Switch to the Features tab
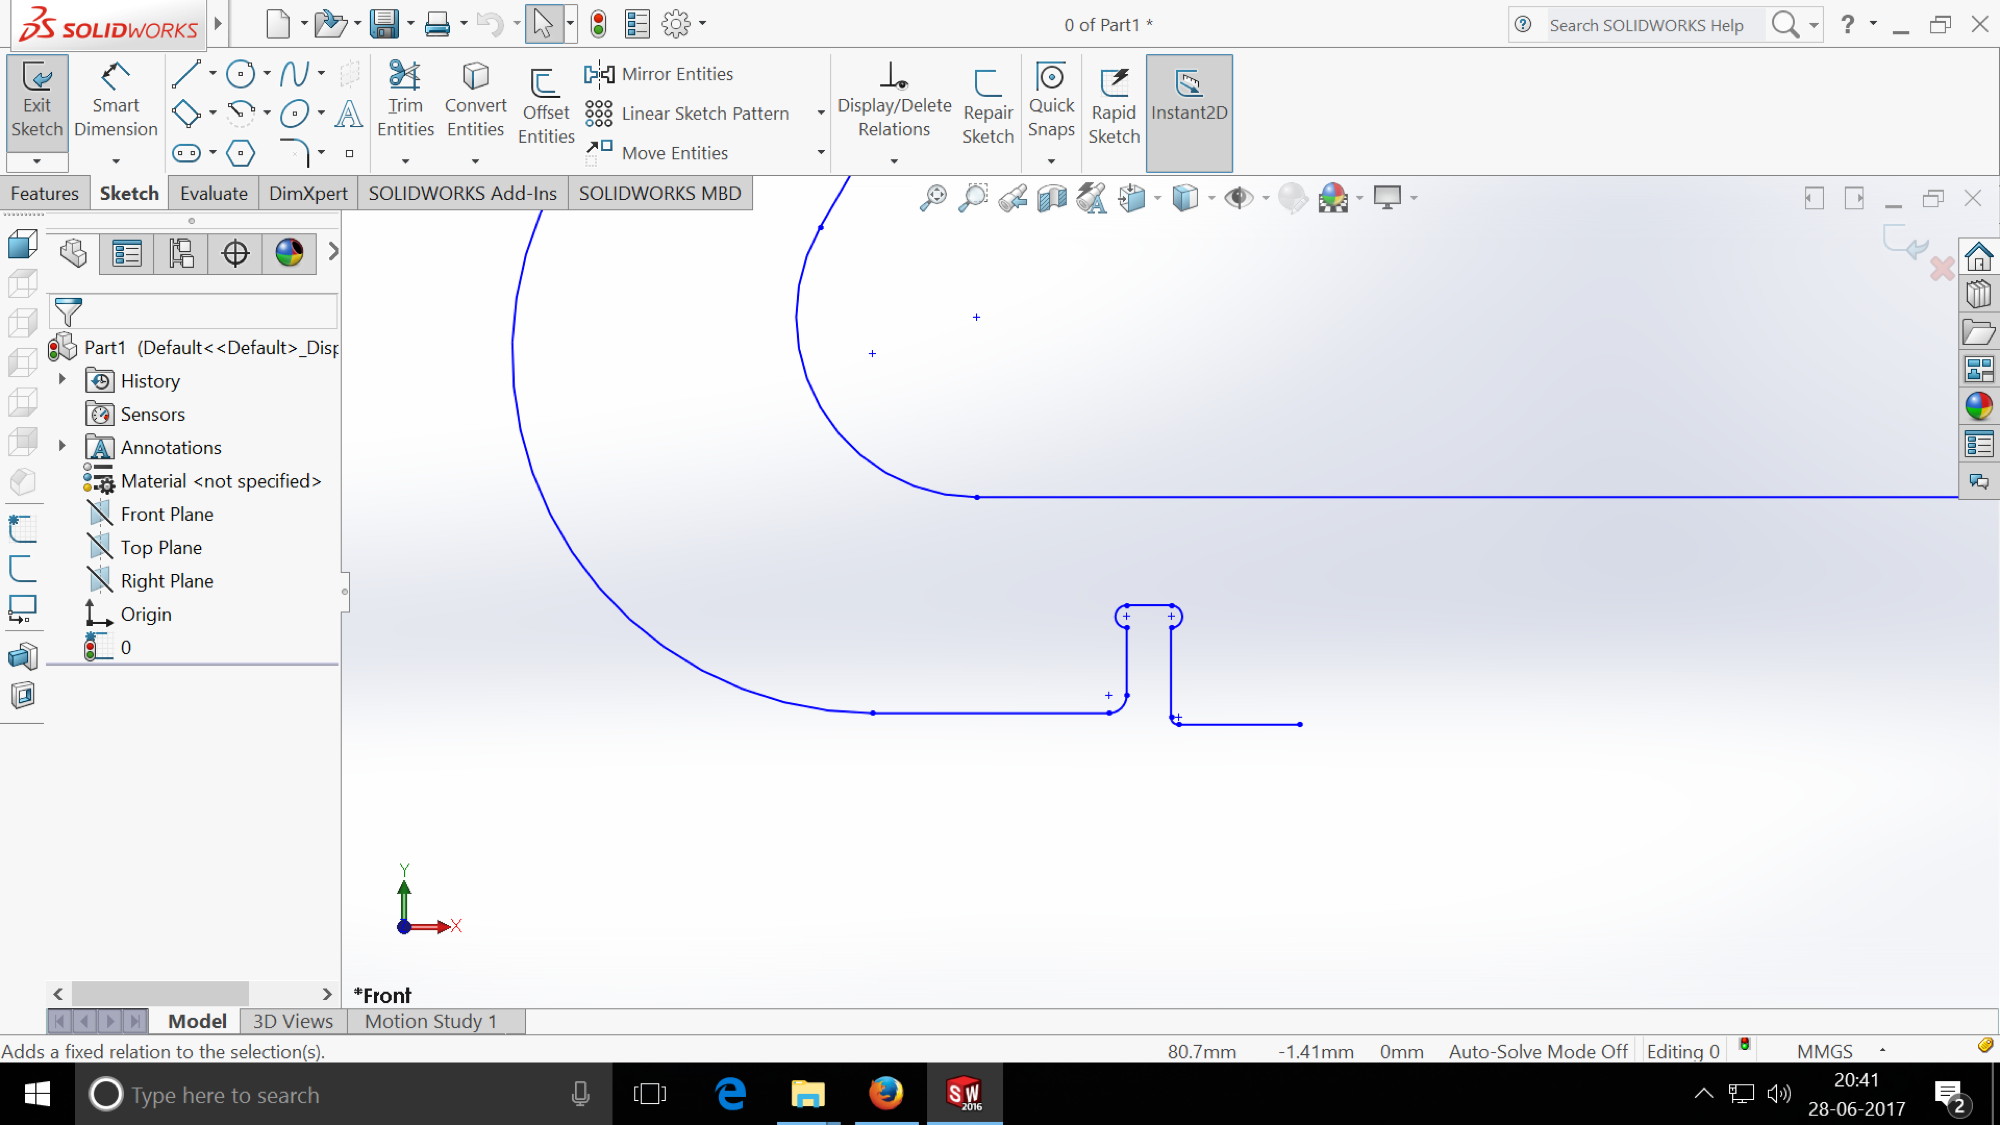The image size is (2000, 1125). pos(45,193)
